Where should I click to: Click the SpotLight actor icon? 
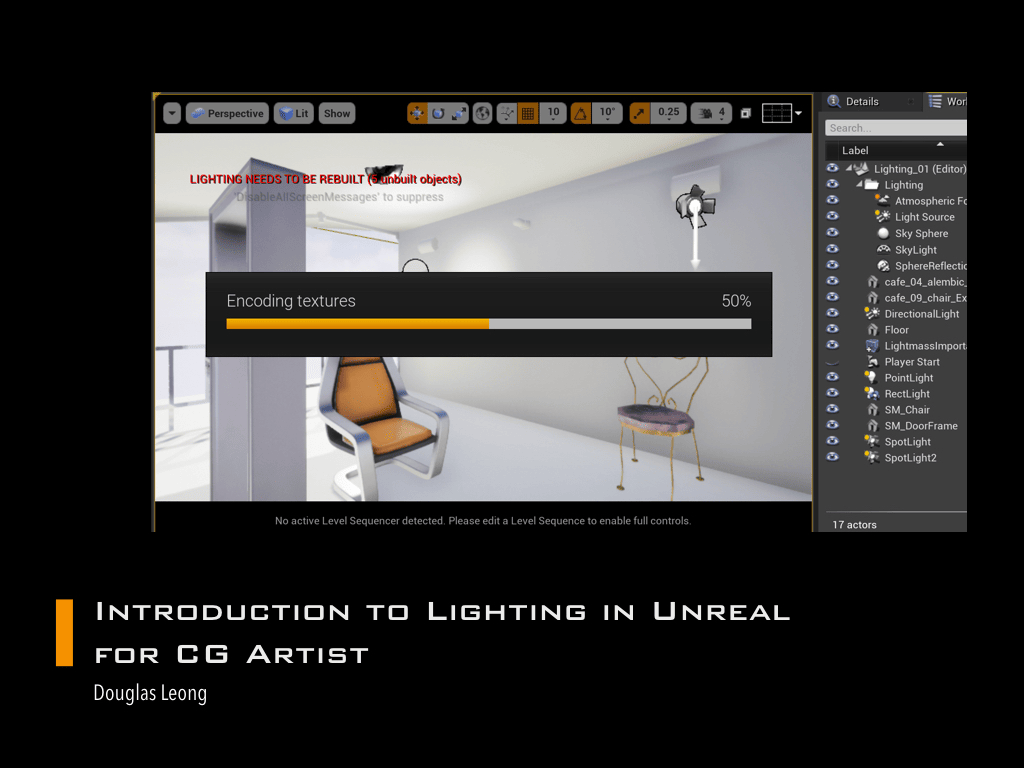click(x=872, y=441)
